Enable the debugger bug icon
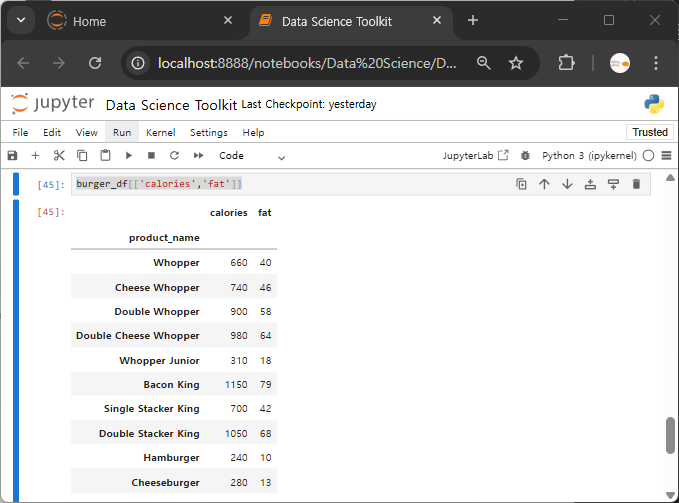The width and height of the screenshot is (679, 503). coord(525,155)
